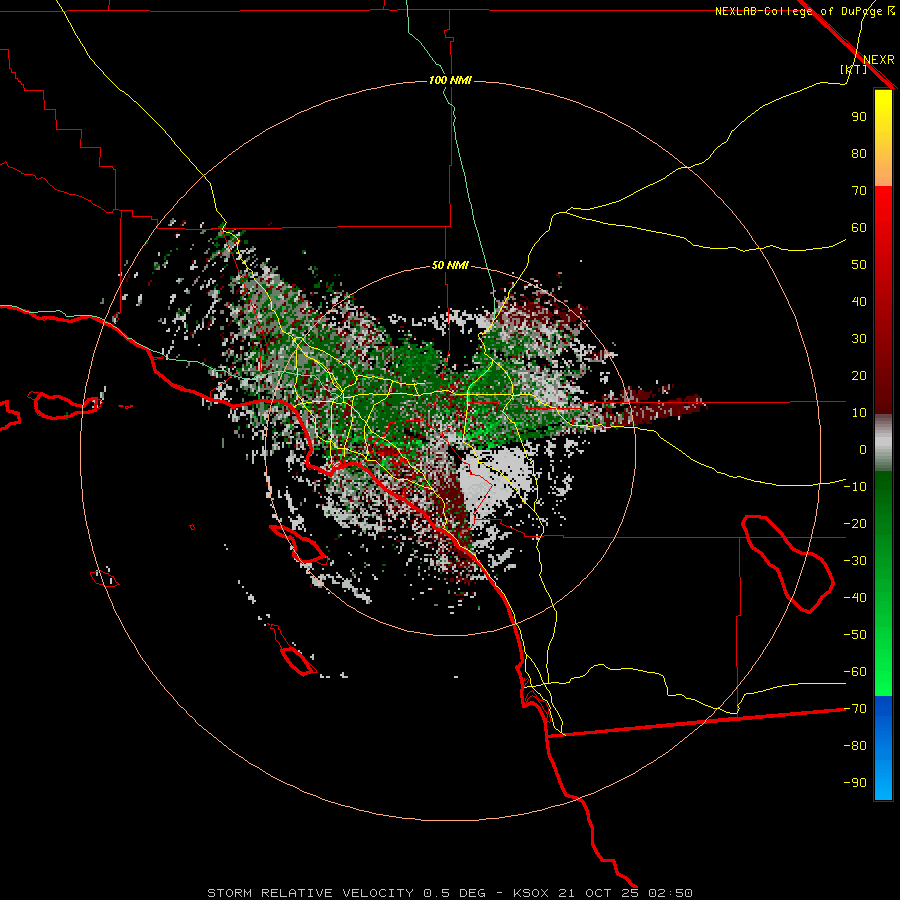900x900 pixels.
Task: Click the -40 value on the velocity scale
Action: coord(855,598)
